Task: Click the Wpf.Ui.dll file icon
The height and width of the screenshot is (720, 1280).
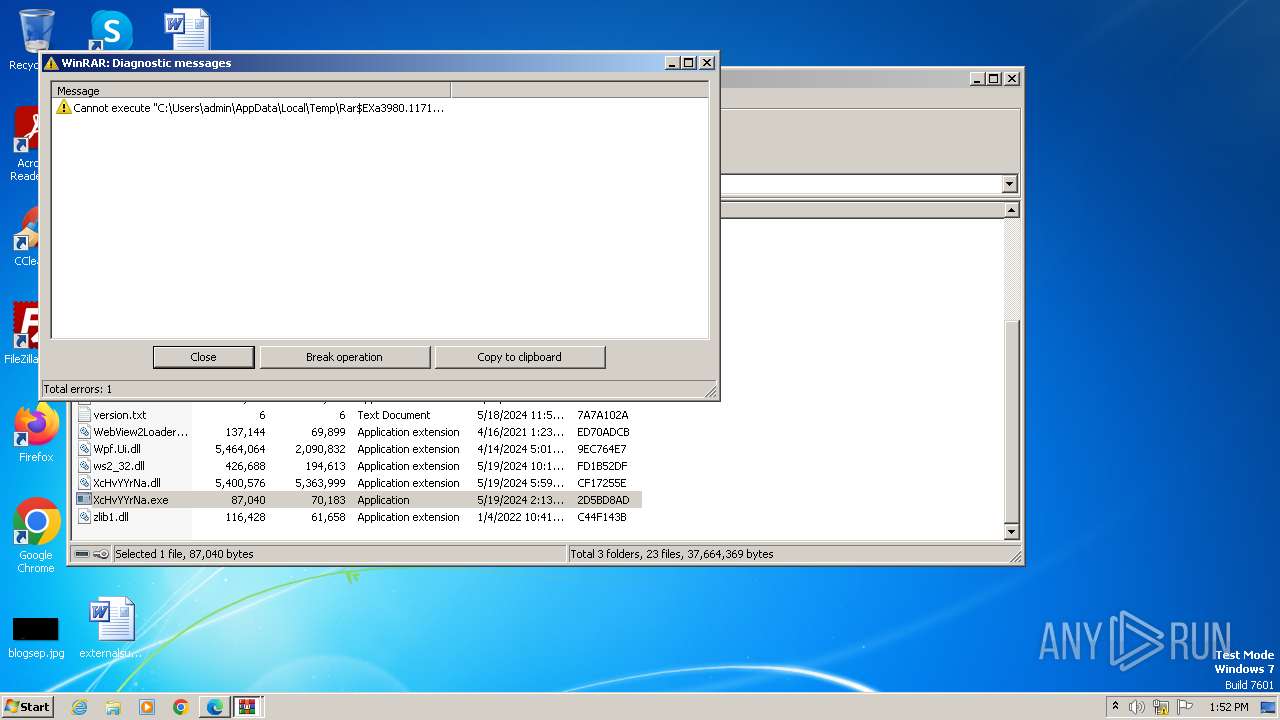Action: (x=84, y=449)
